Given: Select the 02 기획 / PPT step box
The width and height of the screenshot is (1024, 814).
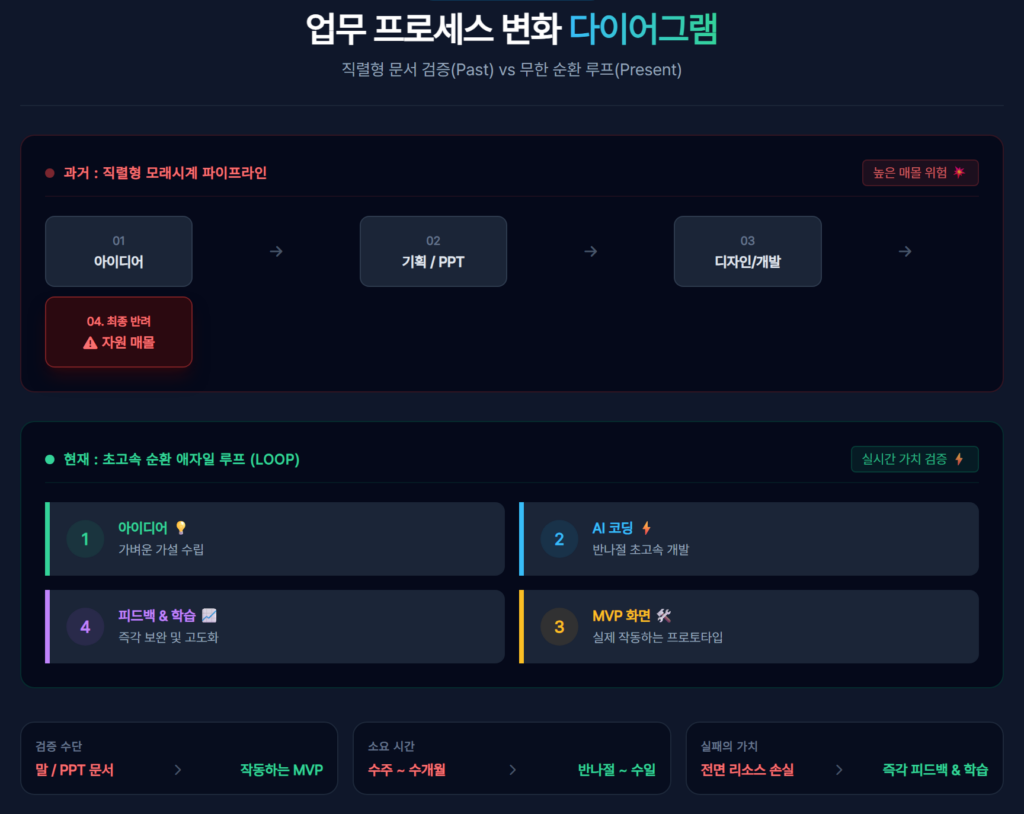Looking at the screenshot, I should [x=433, y=252].
